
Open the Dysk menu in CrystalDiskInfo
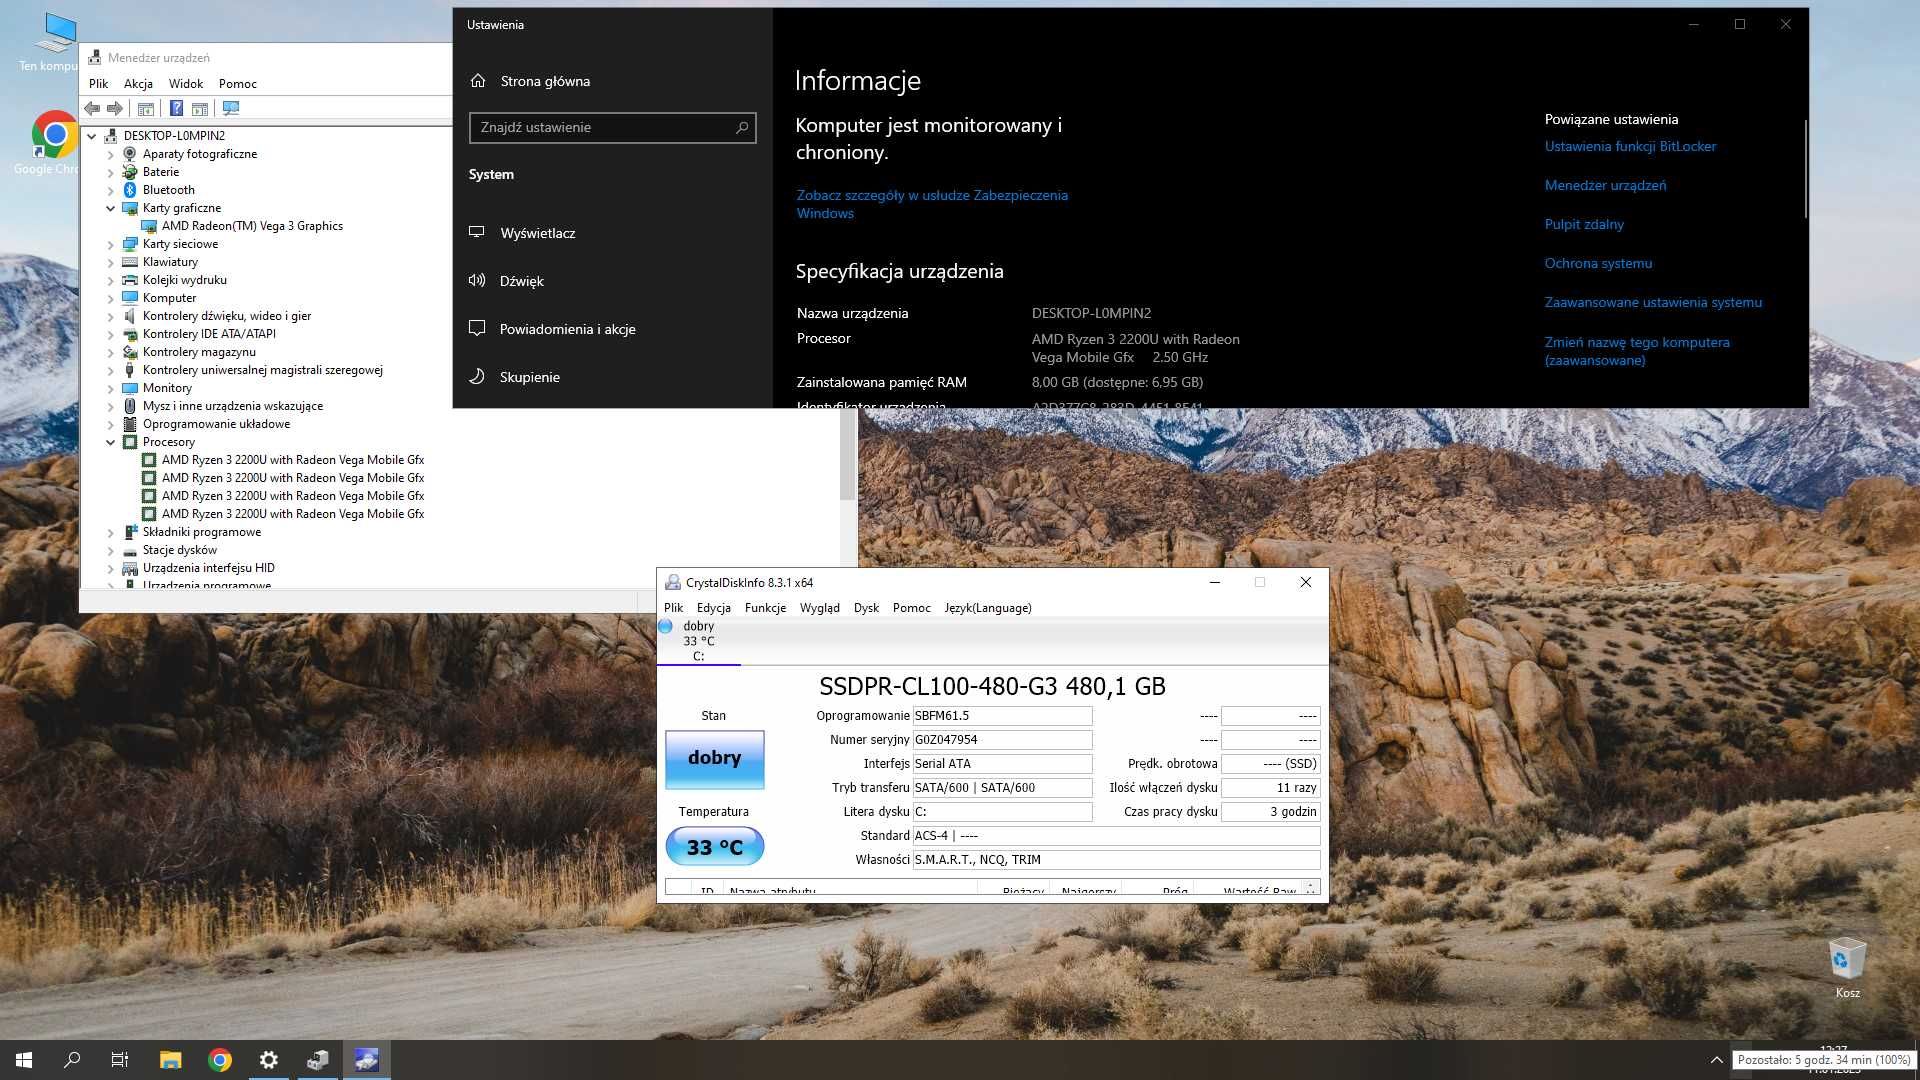[866, 608]
